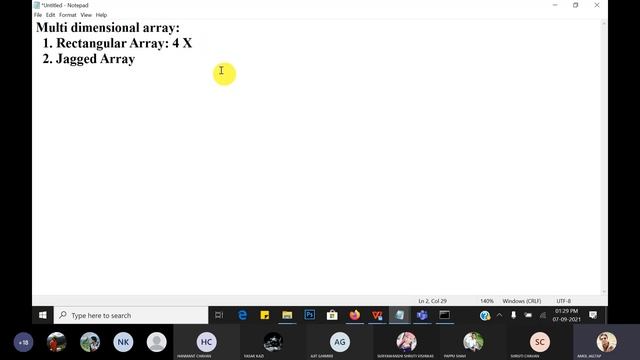640x360 pixels.
Task: Restore down the Notepad window
Action: click(576, 5)
